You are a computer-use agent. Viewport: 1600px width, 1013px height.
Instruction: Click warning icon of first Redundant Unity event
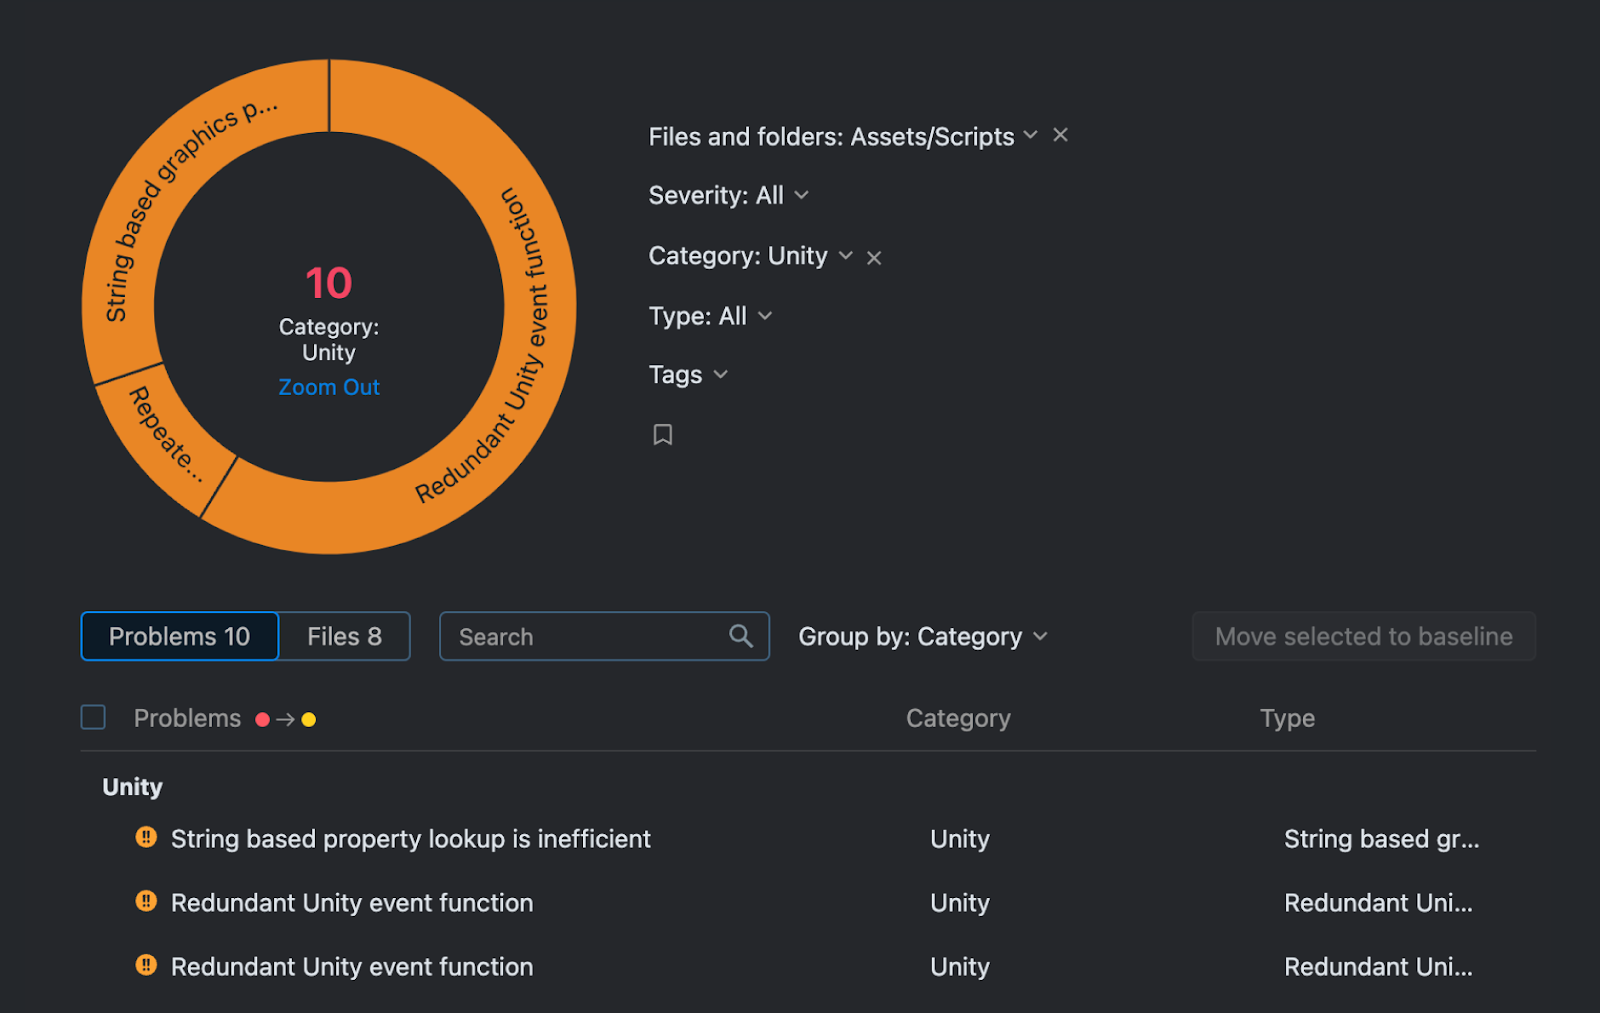pos(146,902)
